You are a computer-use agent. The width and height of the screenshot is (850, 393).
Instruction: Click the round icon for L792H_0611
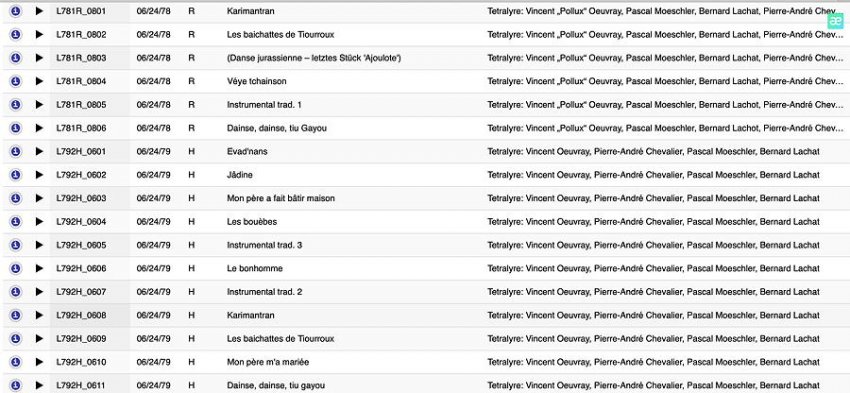point(16,385)
